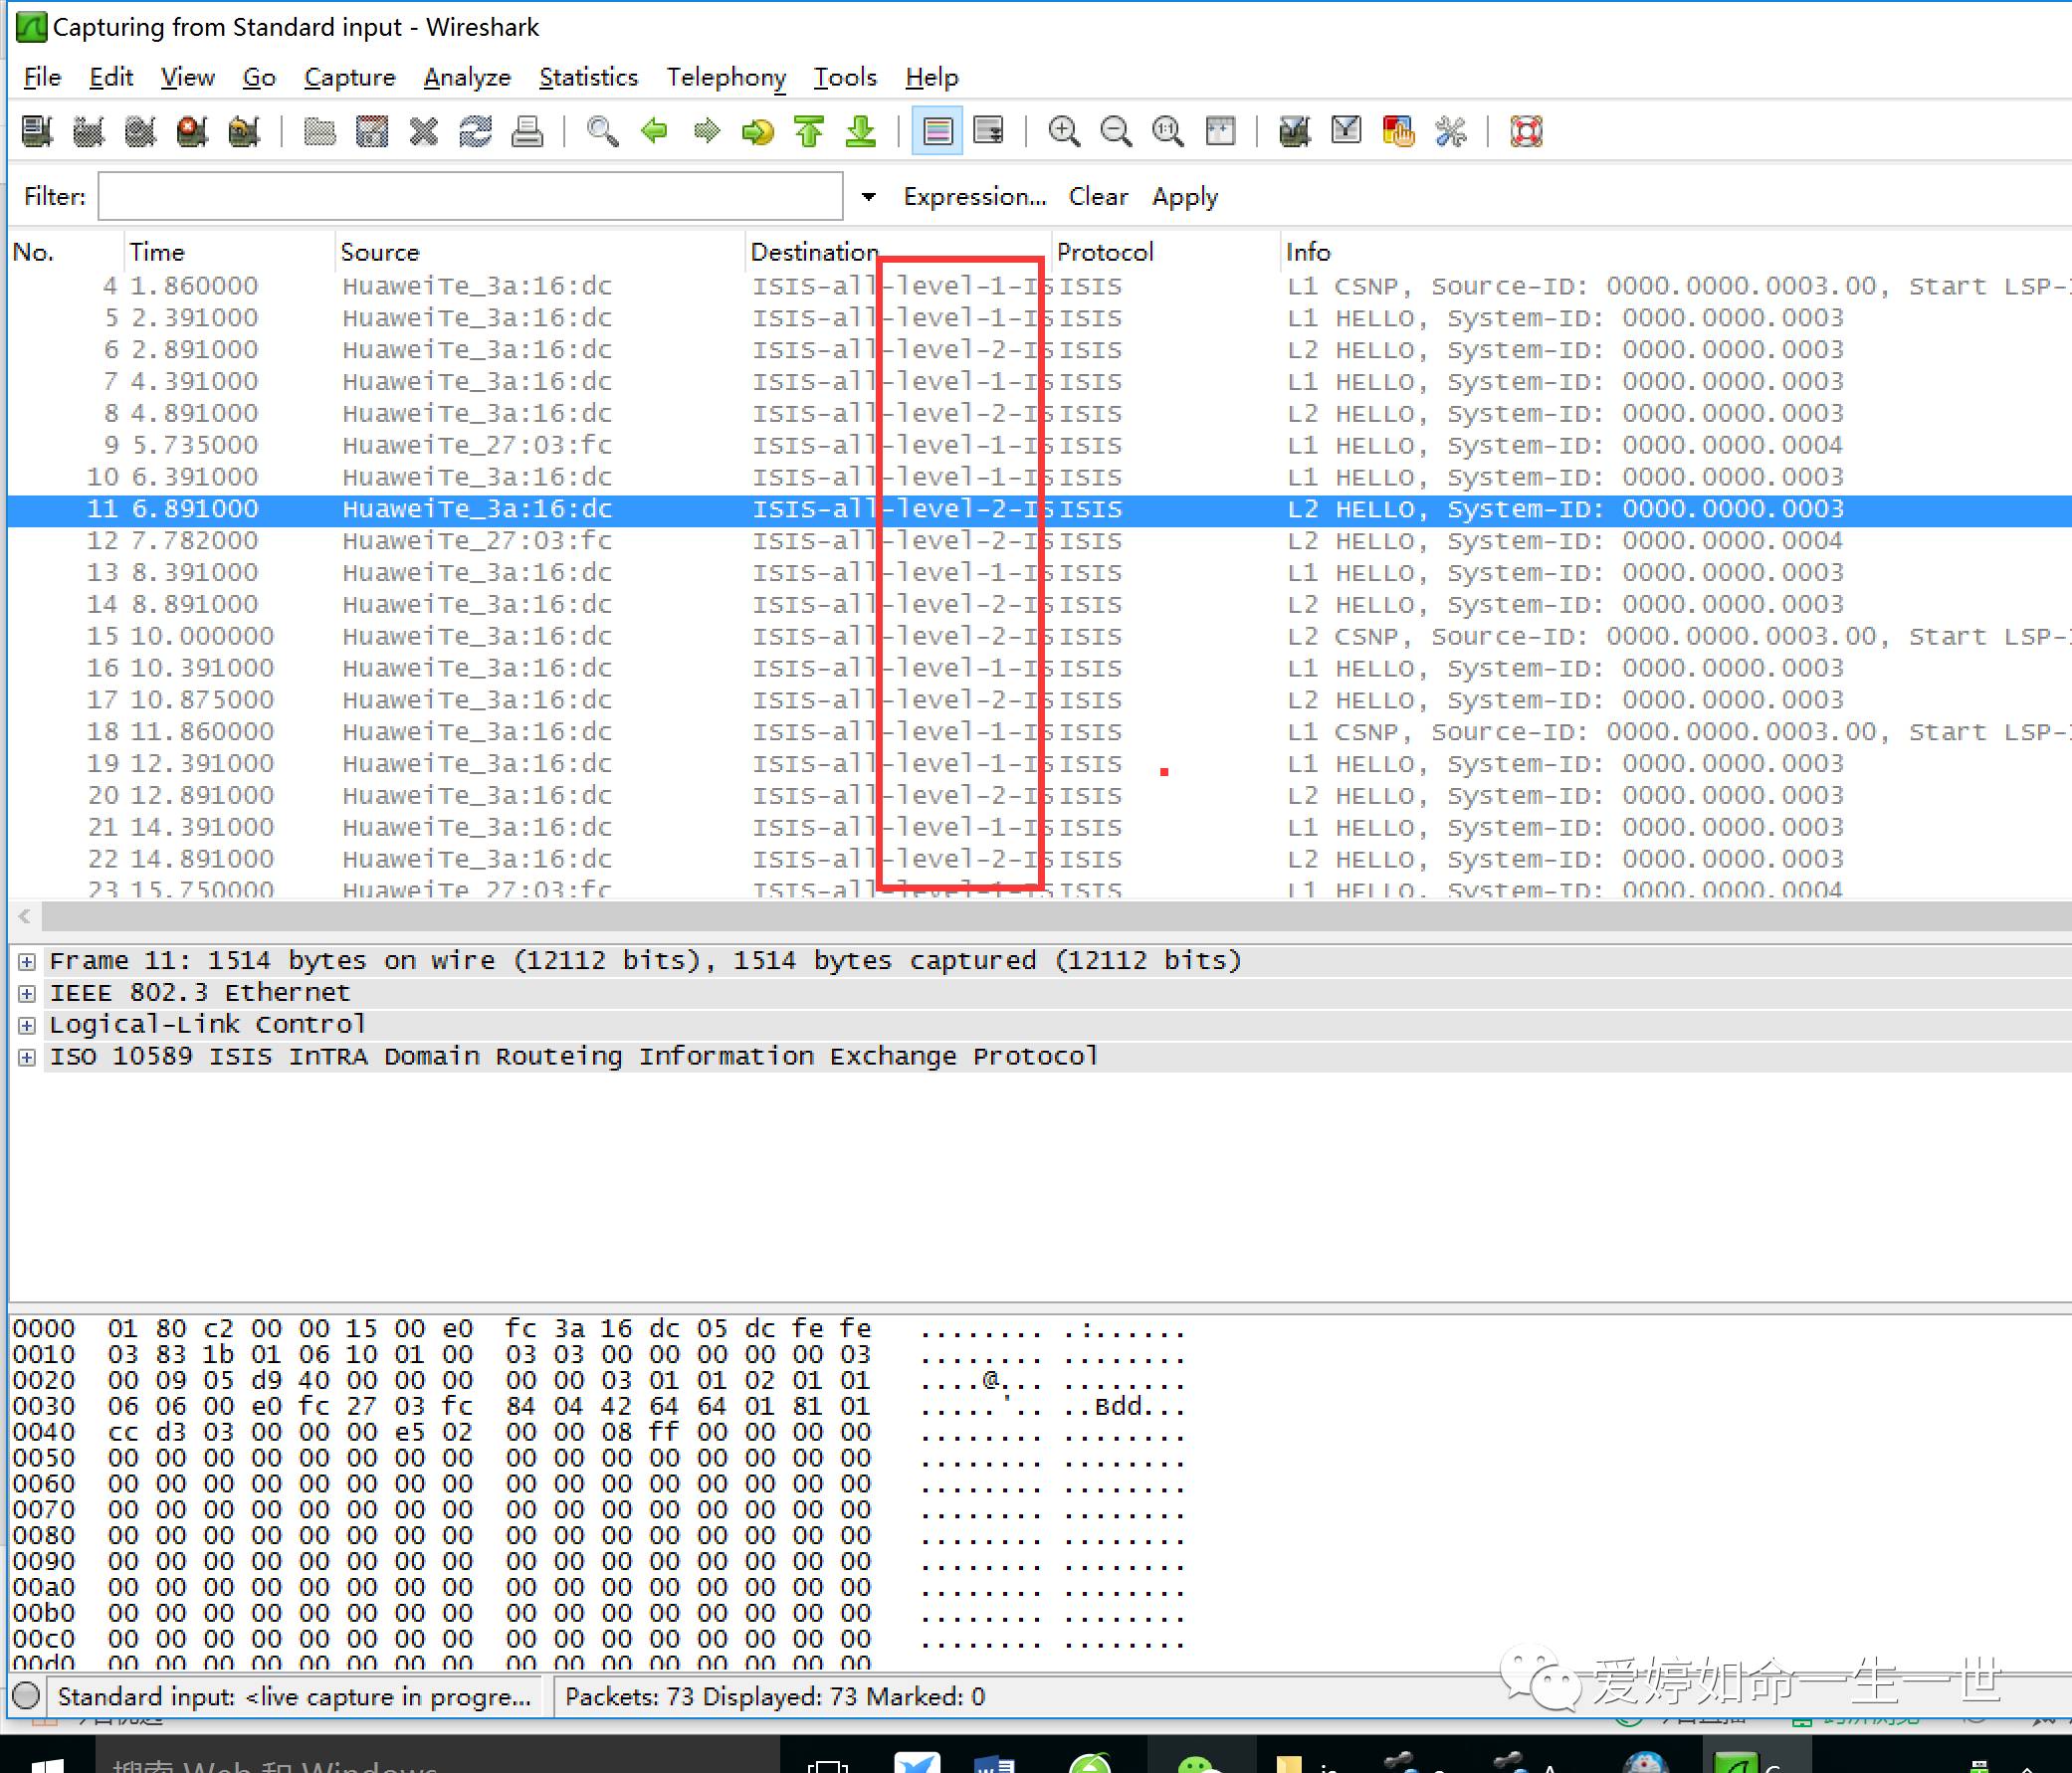
Task: Open the Analyze menu
Action: click(467, 77)
